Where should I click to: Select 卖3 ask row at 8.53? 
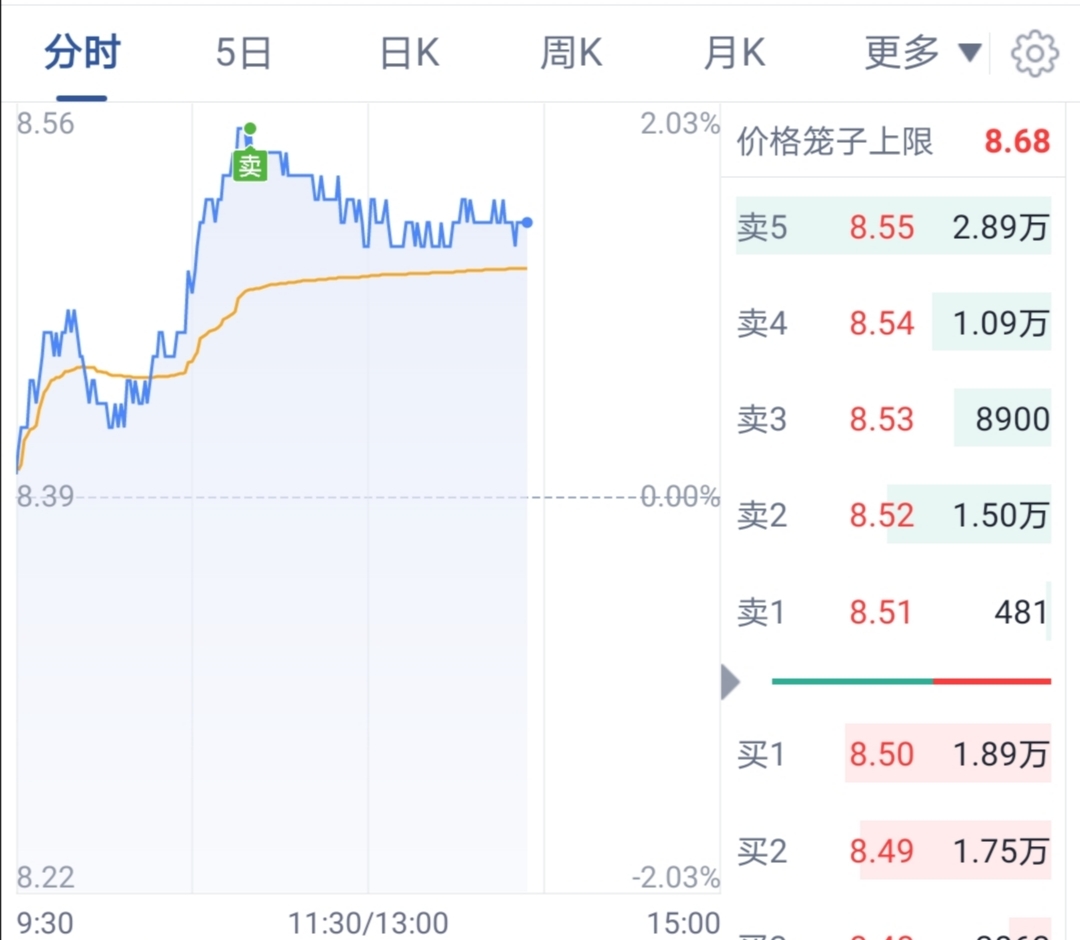point(893,418)
